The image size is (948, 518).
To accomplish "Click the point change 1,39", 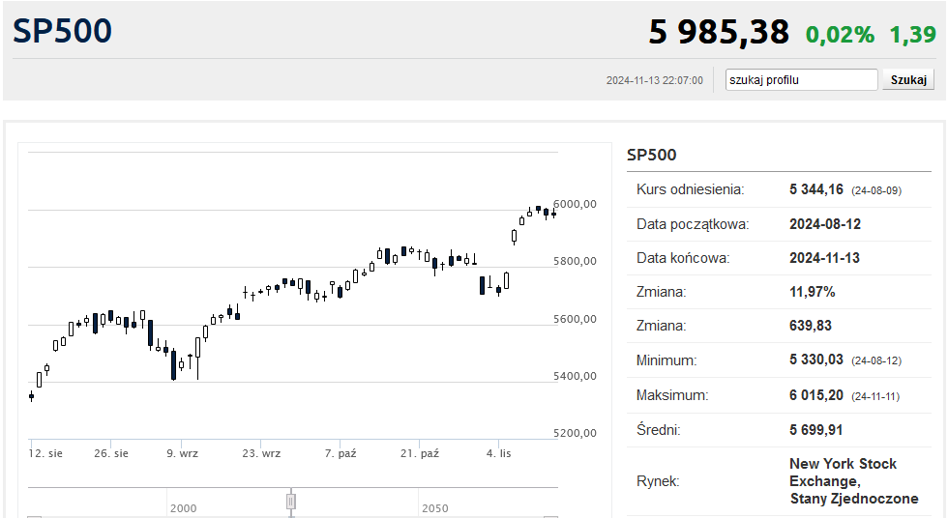I will point(912,35).
